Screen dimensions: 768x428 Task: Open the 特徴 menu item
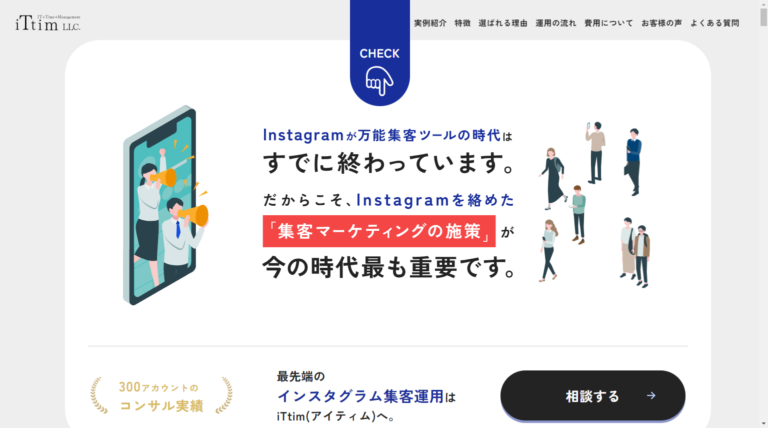[x=462, y=23]
